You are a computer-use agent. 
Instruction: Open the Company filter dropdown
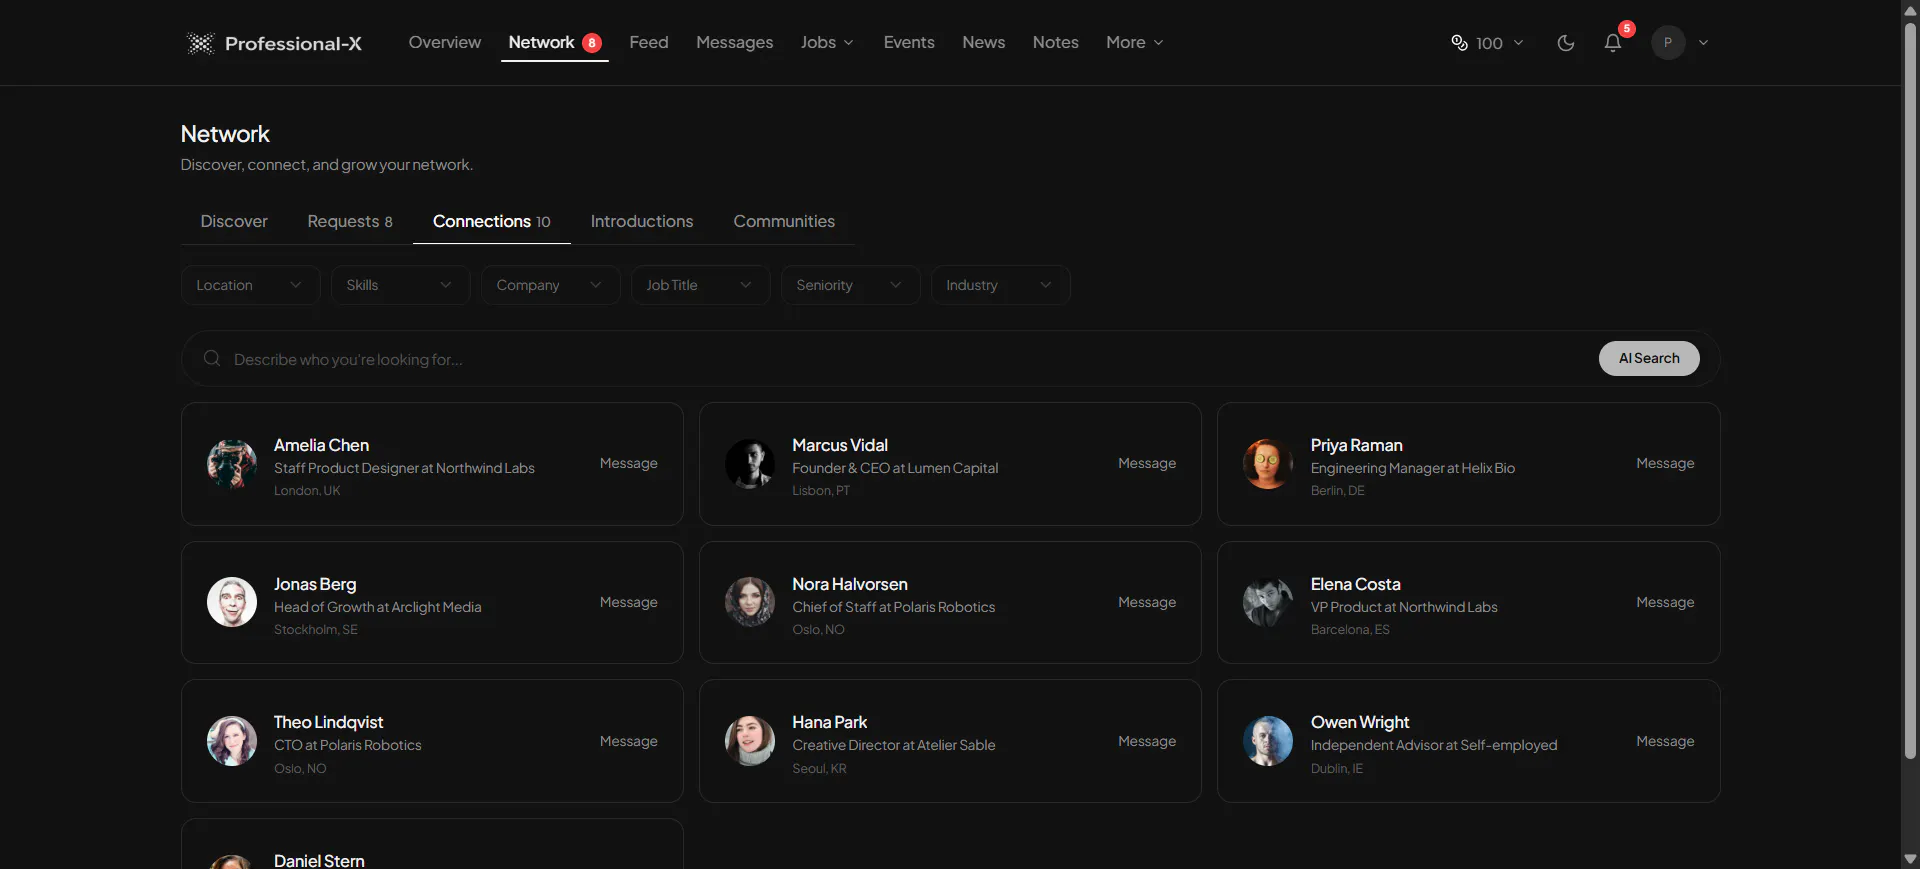550,285
